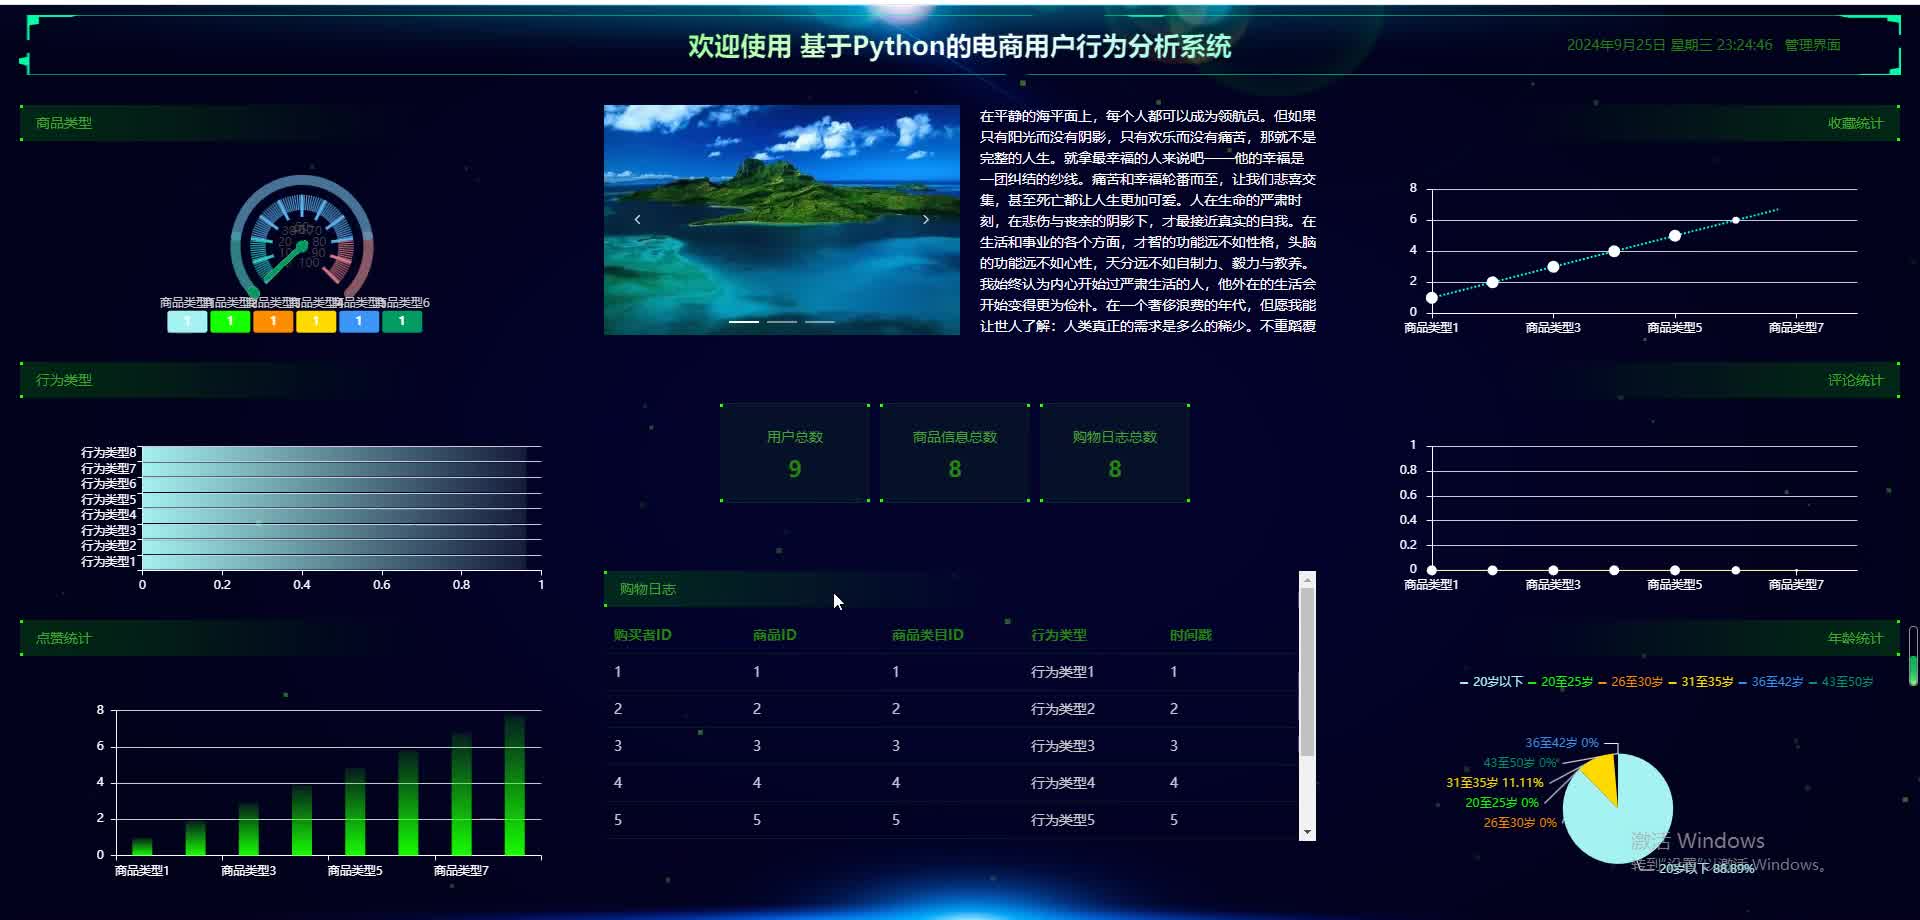The width and height of the screenshot is (1920, 920).
Task: Click the carousel previous arrow
Action: pos(637,219)
